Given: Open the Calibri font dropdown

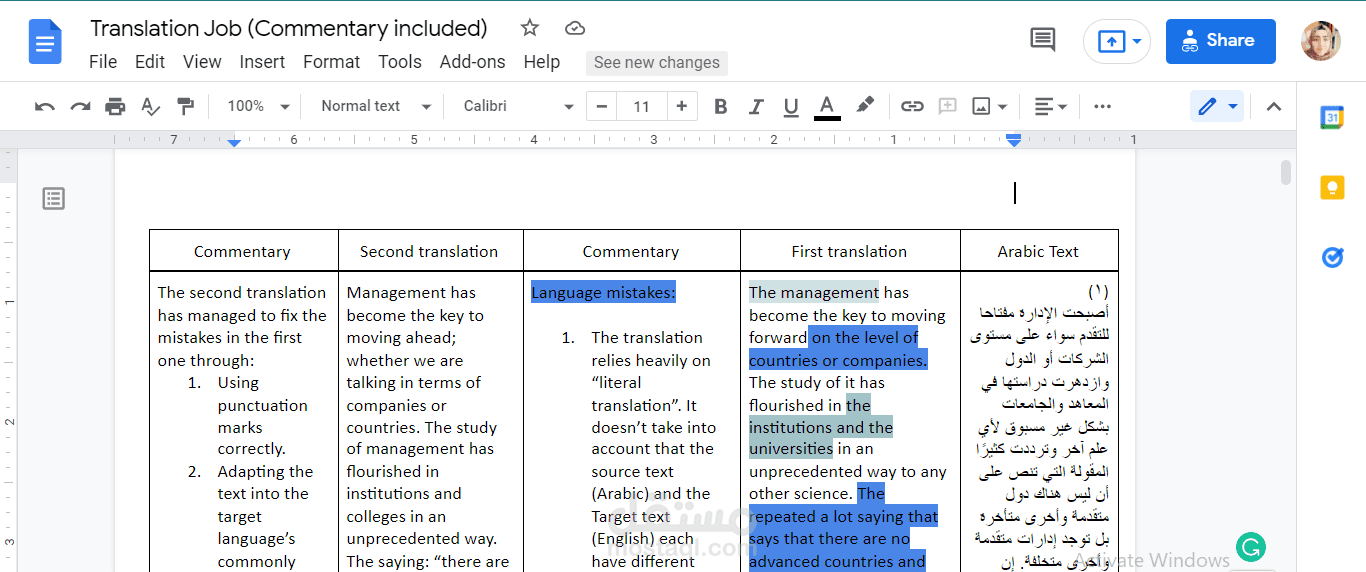Looking at the screenshot, I should coord(518,106).
